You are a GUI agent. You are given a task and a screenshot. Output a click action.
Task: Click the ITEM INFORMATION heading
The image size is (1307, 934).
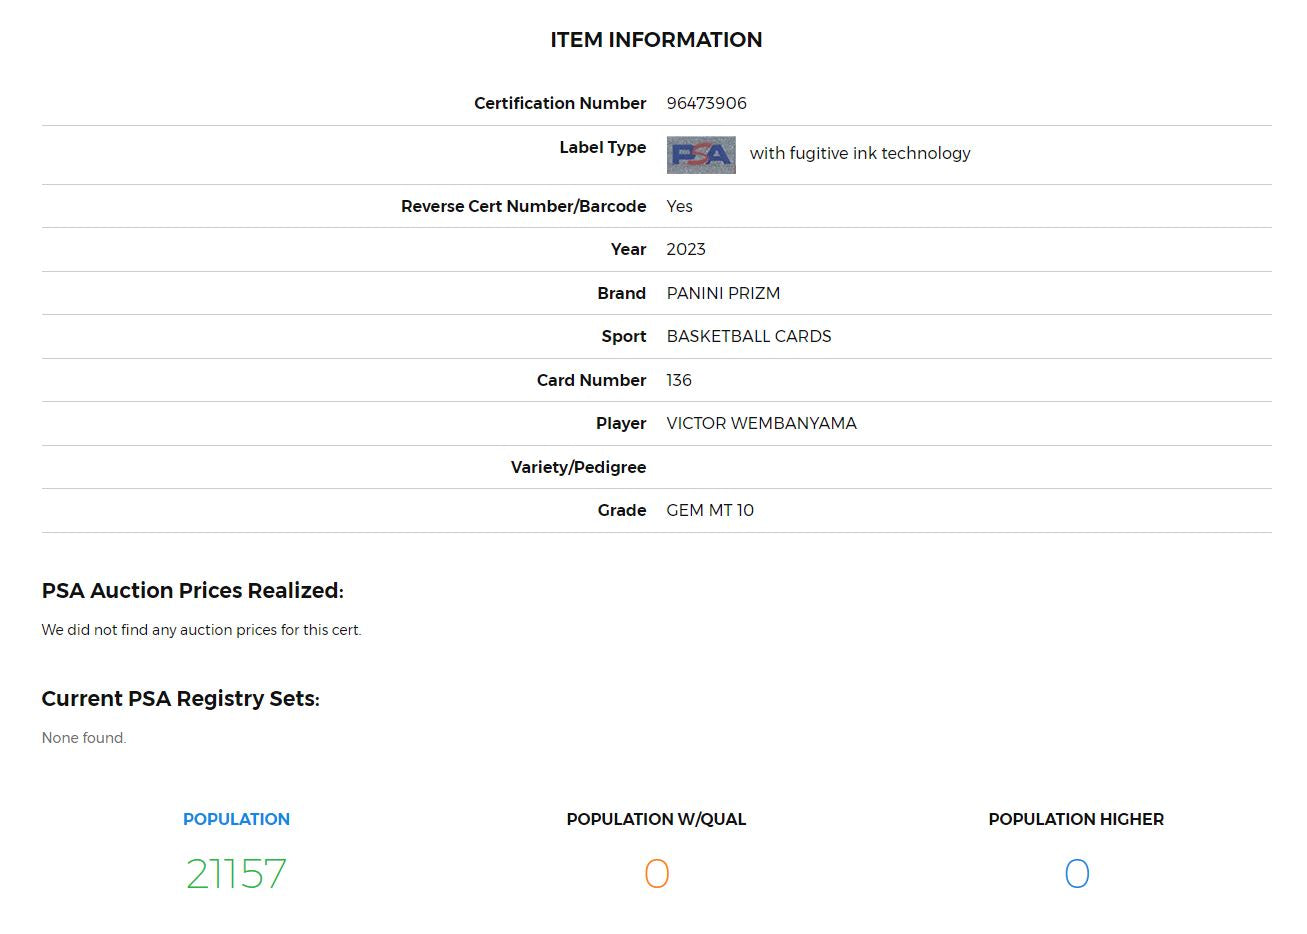(x=656, y=40)
